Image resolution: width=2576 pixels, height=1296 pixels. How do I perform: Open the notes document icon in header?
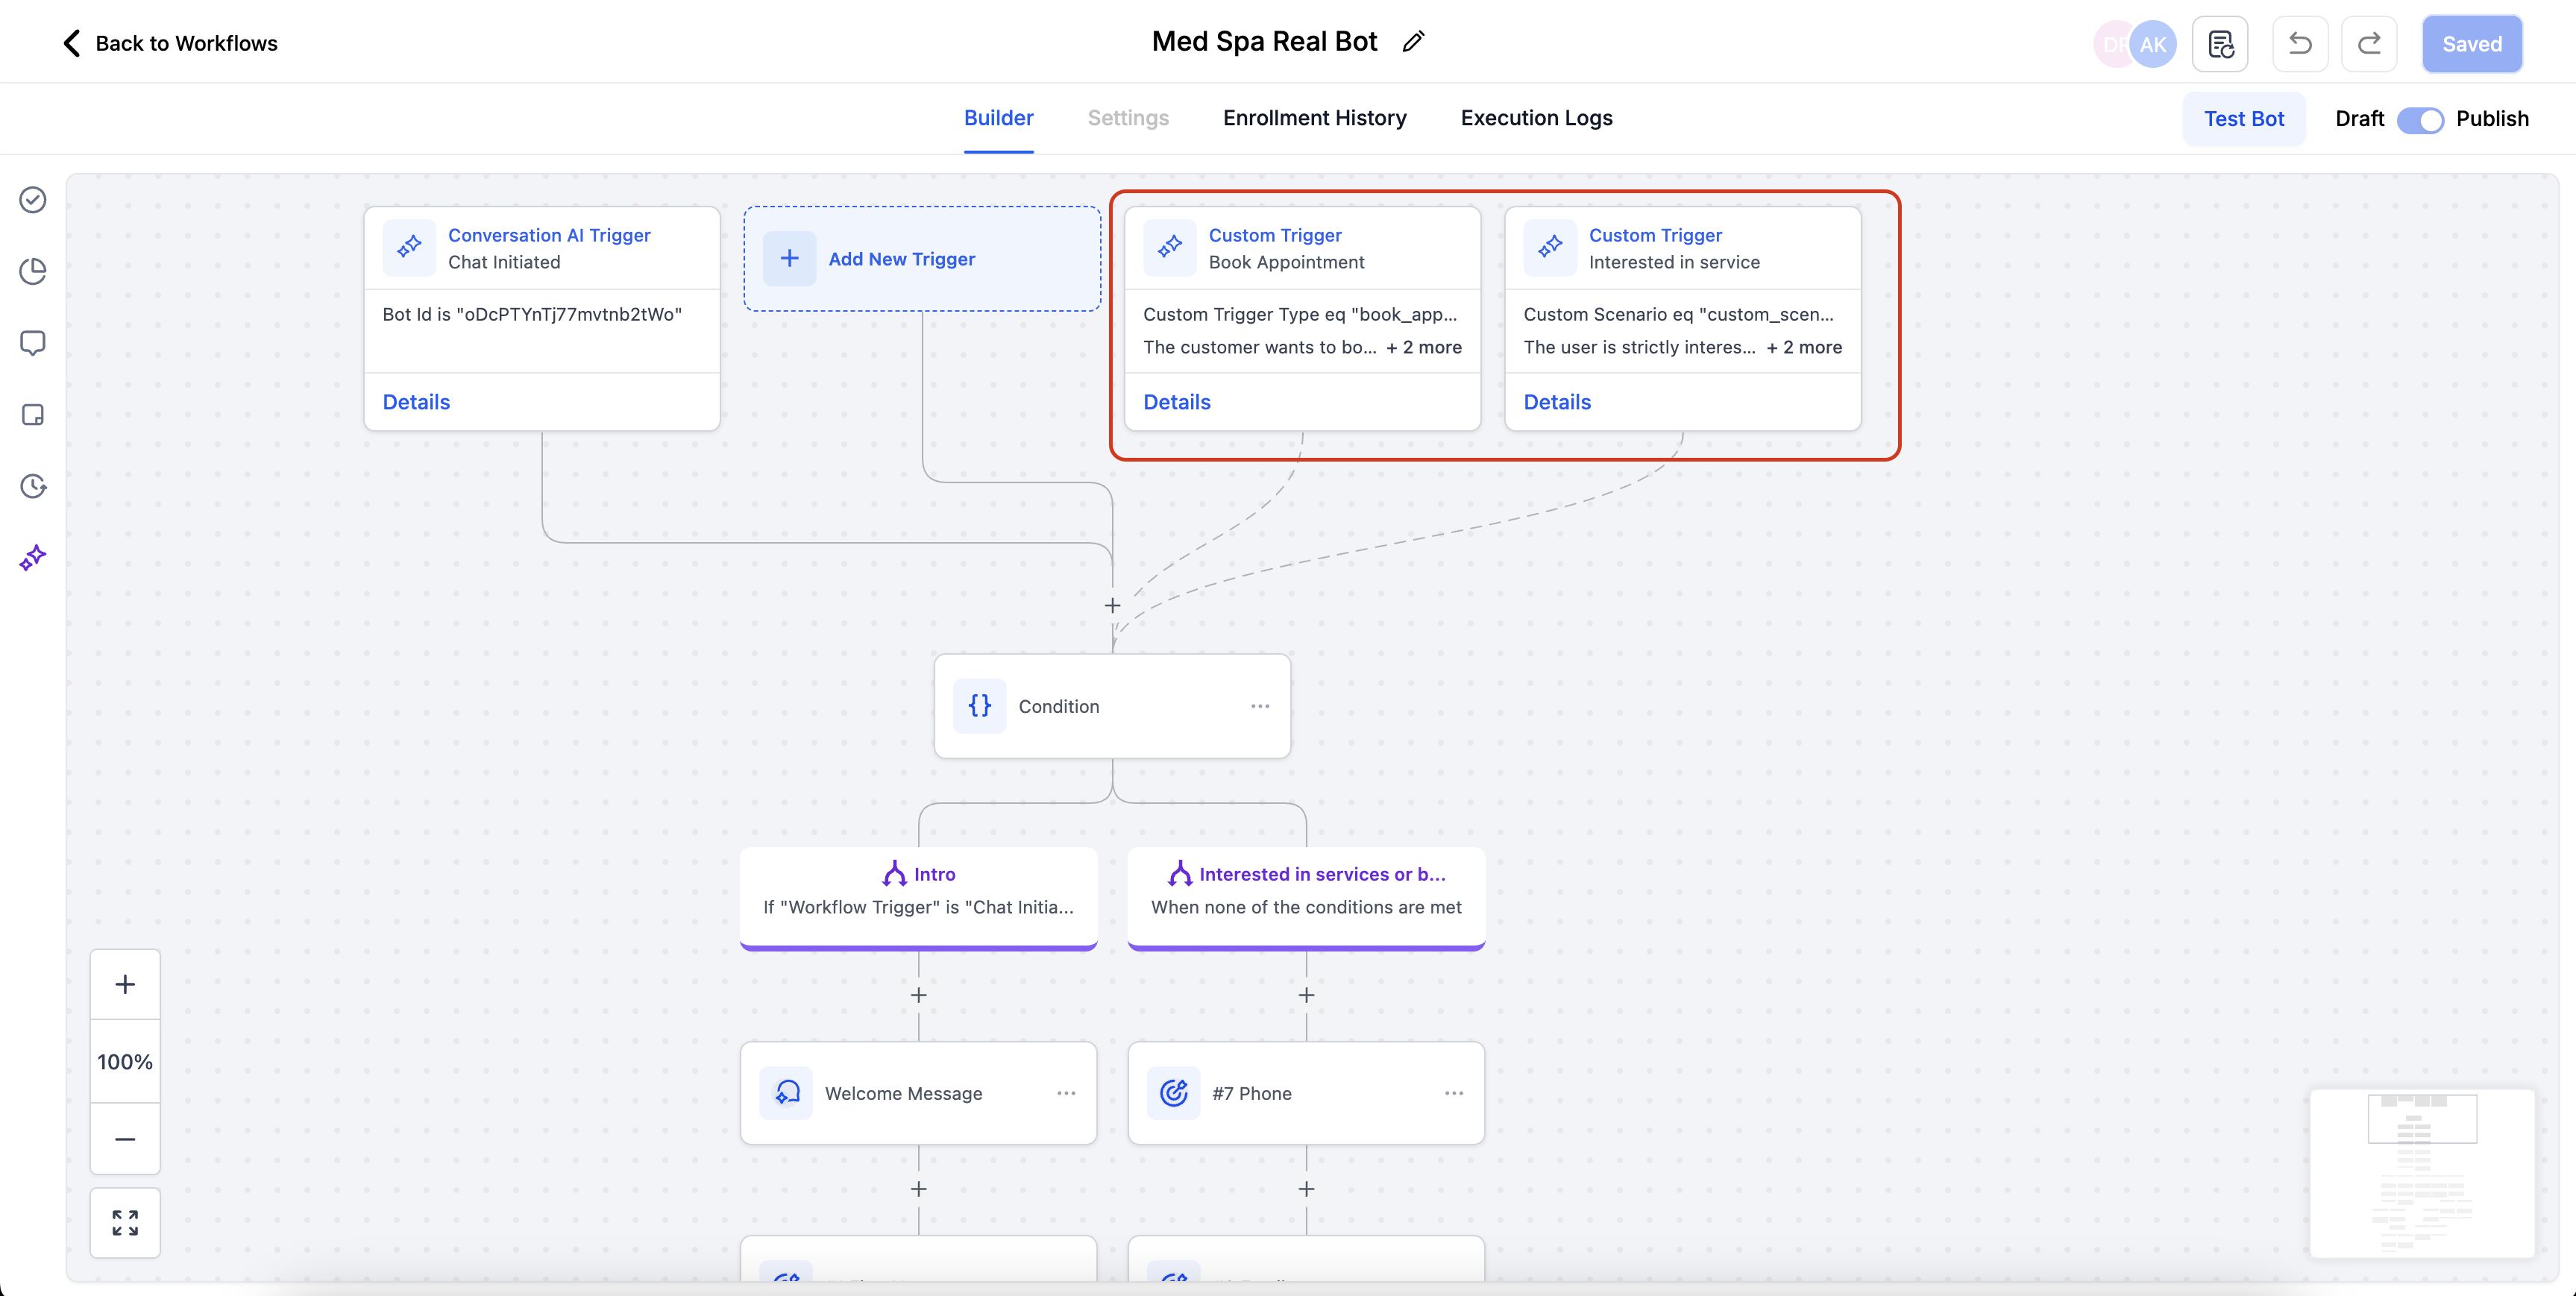2220,44
